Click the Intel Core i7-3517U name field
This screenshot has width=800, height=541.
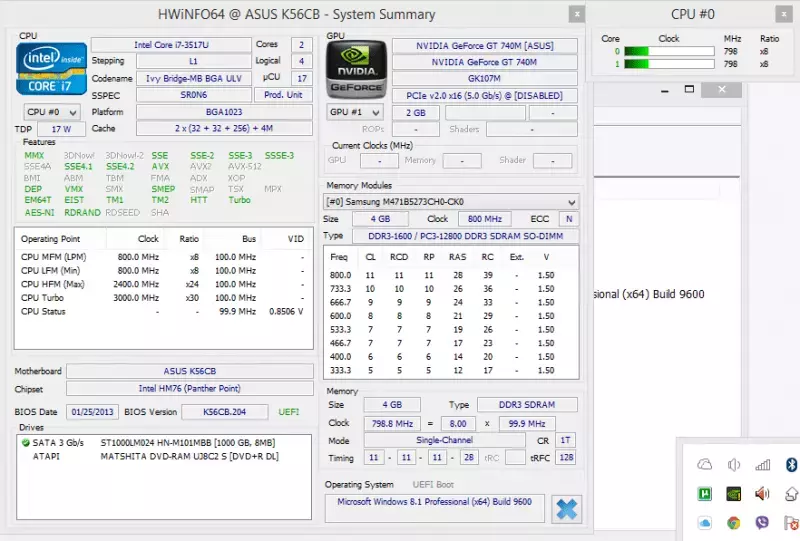(x=171, y=45)
